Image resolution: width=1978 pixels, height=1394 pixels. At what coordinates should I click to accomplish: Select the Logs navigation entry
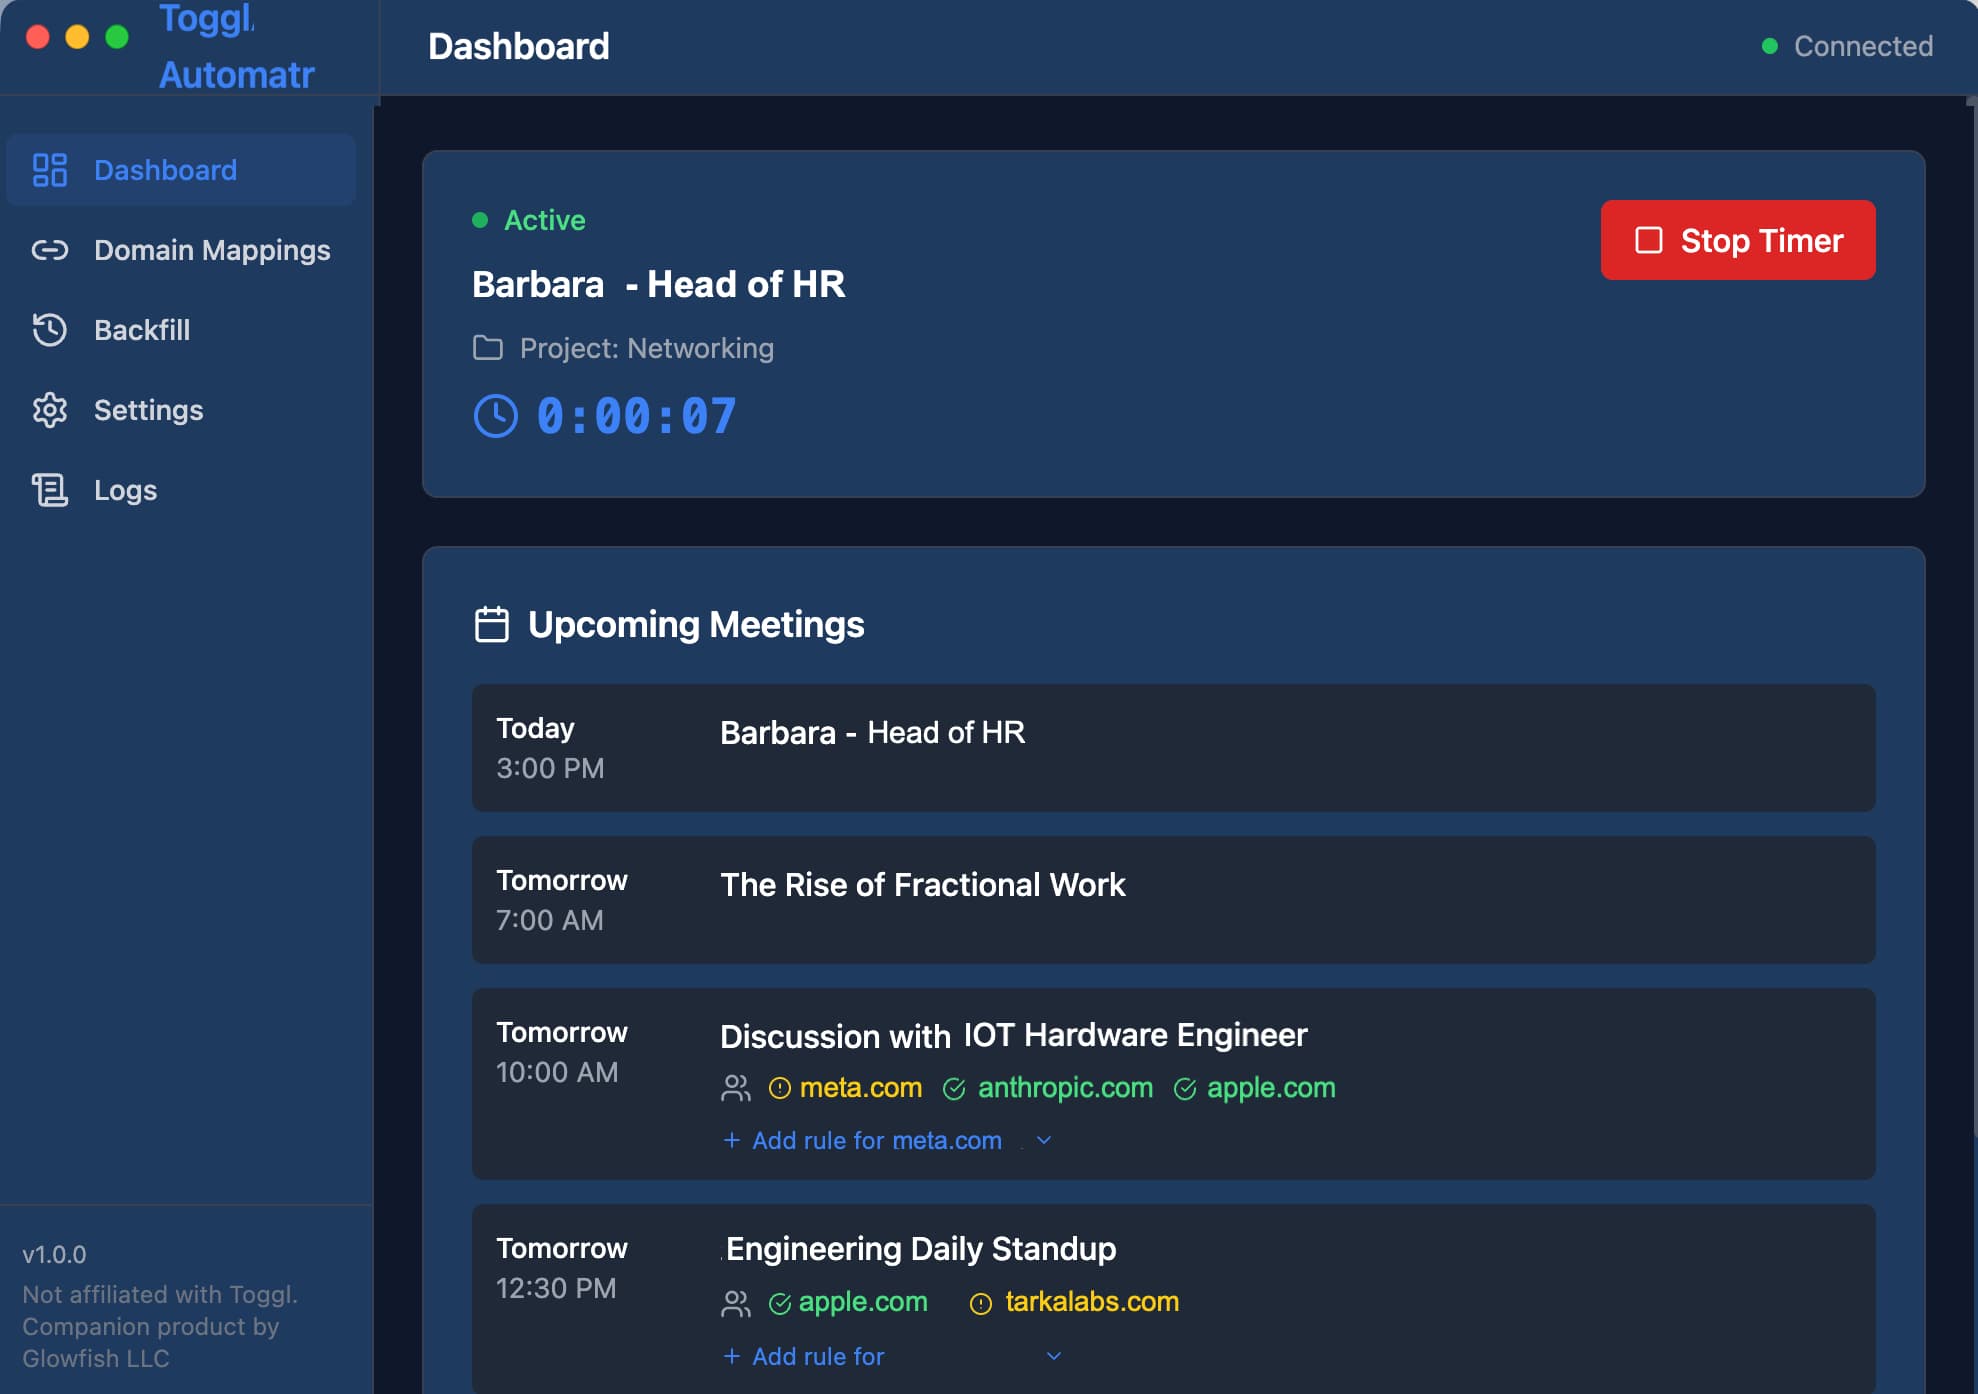point(125,490)
